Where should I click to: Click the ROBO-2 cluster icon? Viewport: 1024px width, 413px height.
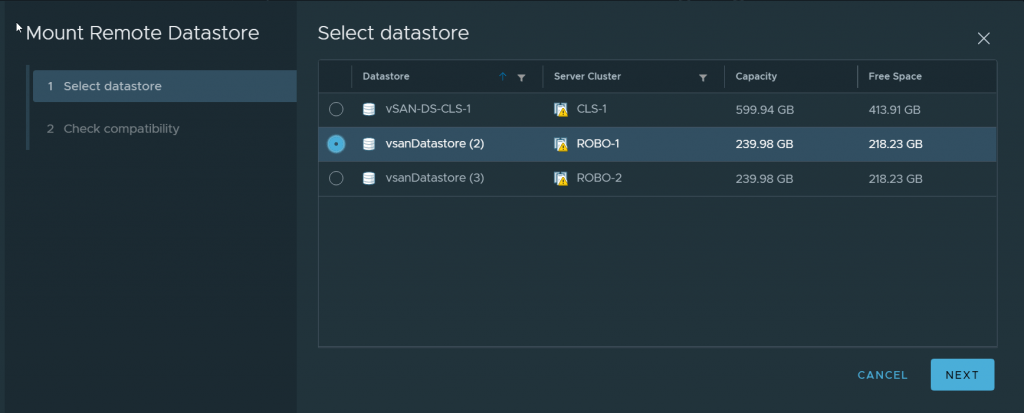[x=561, y=178]
